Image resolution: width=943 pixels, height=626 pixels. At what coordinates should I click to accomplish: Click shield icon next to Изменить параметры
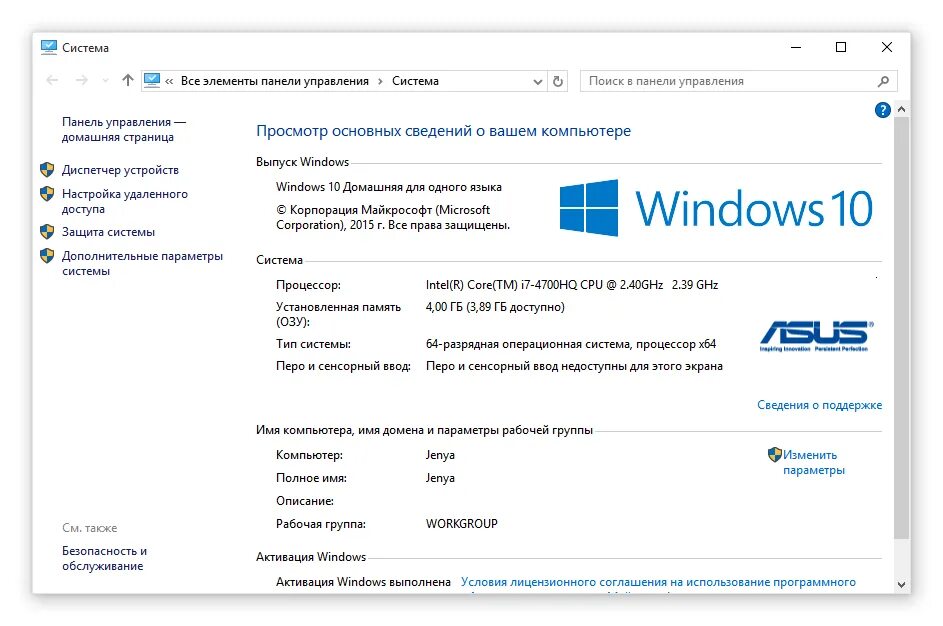pyautogui.click(x=775, y=454)
